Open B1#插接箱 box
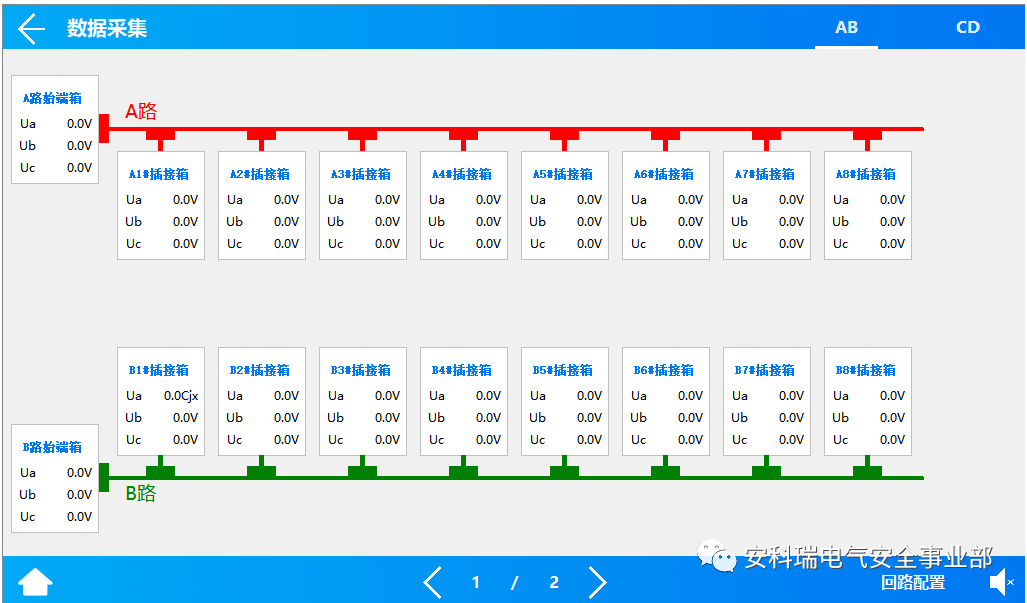Image resolution: width=1027 pixels, height=603 pixels. (161, 401)
